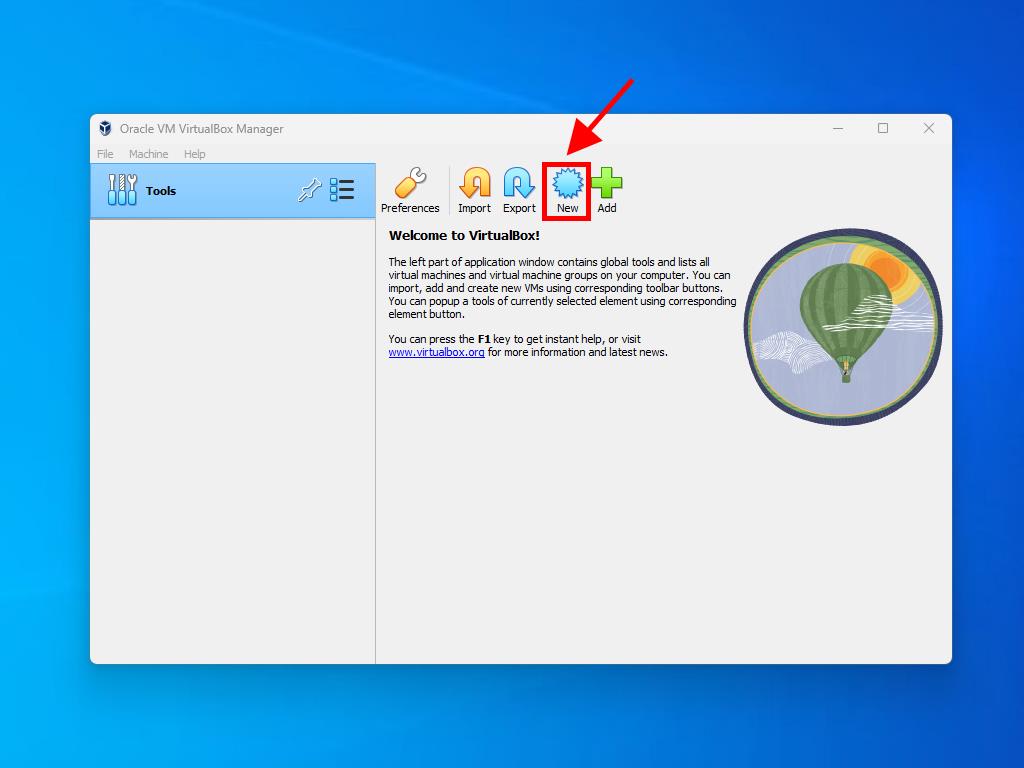Visit the www.virtualbox.org link
The height and width of the screenshot is (768, 1024).
[436, 352]
